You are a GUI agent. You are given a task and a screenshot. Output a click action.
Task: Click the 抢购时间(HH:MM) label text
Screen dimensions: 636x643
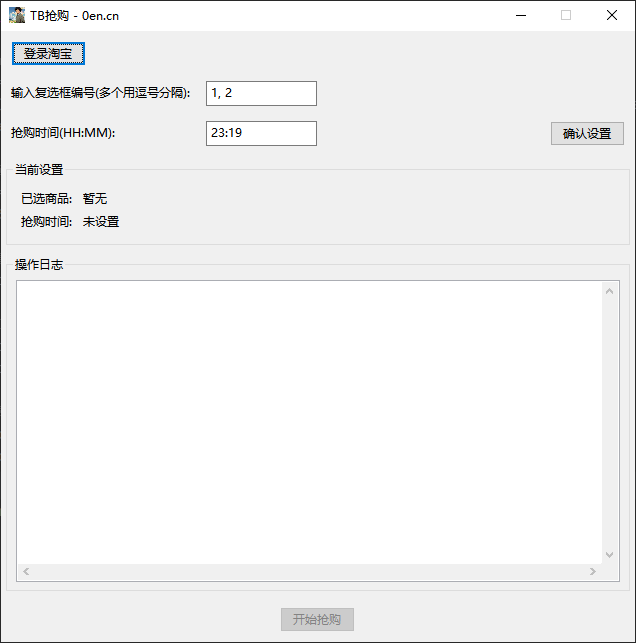pyautogui.click(x=63, y=133)
